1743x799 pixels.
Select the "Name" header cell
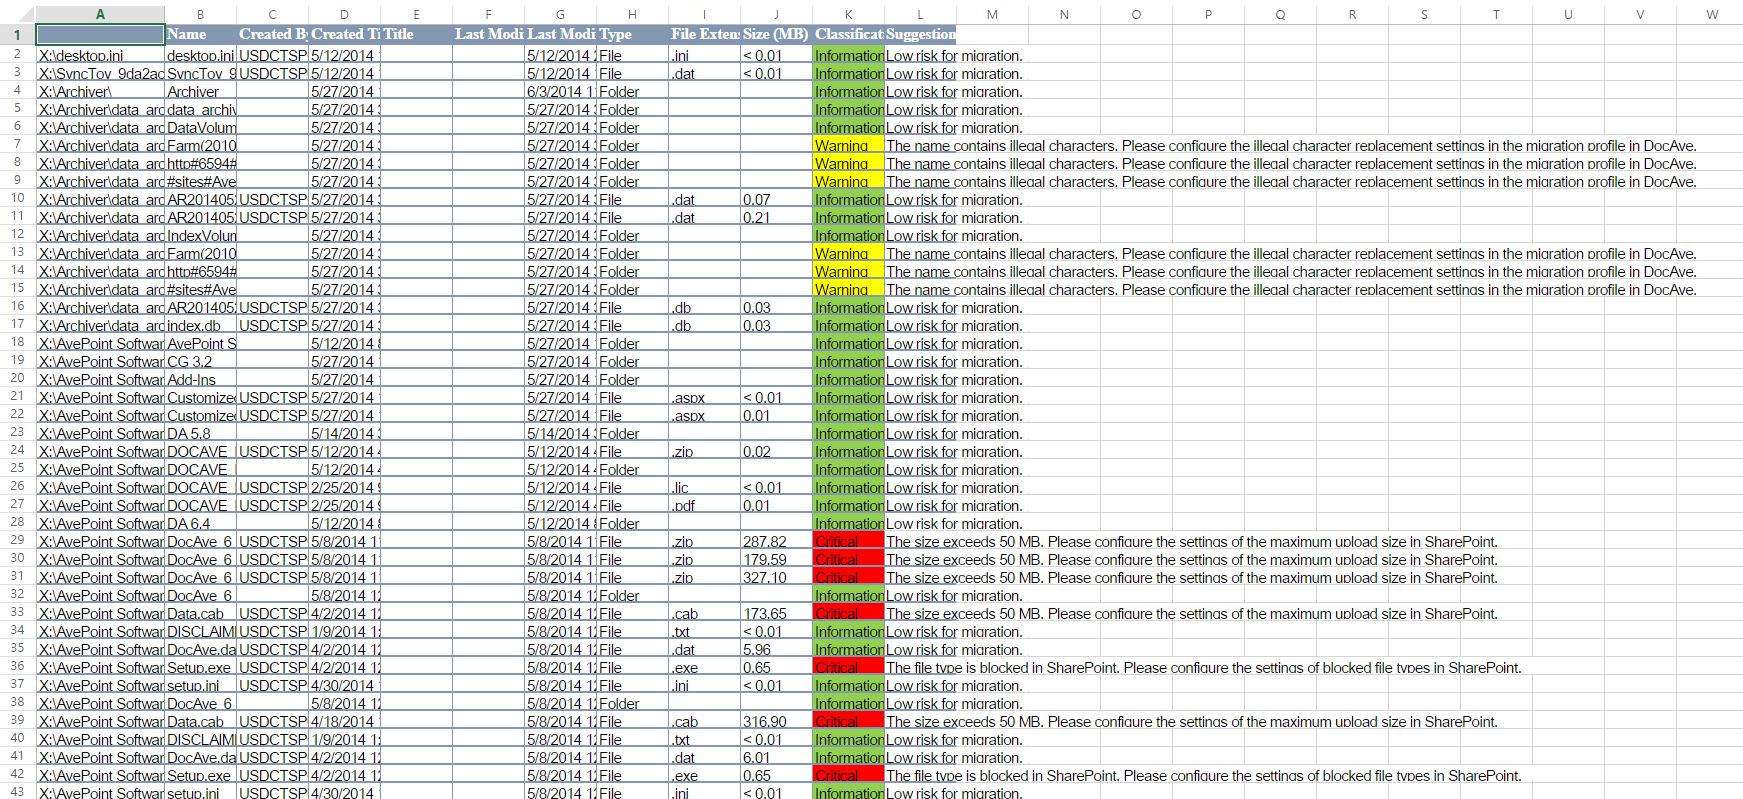[x=201, y=34]
